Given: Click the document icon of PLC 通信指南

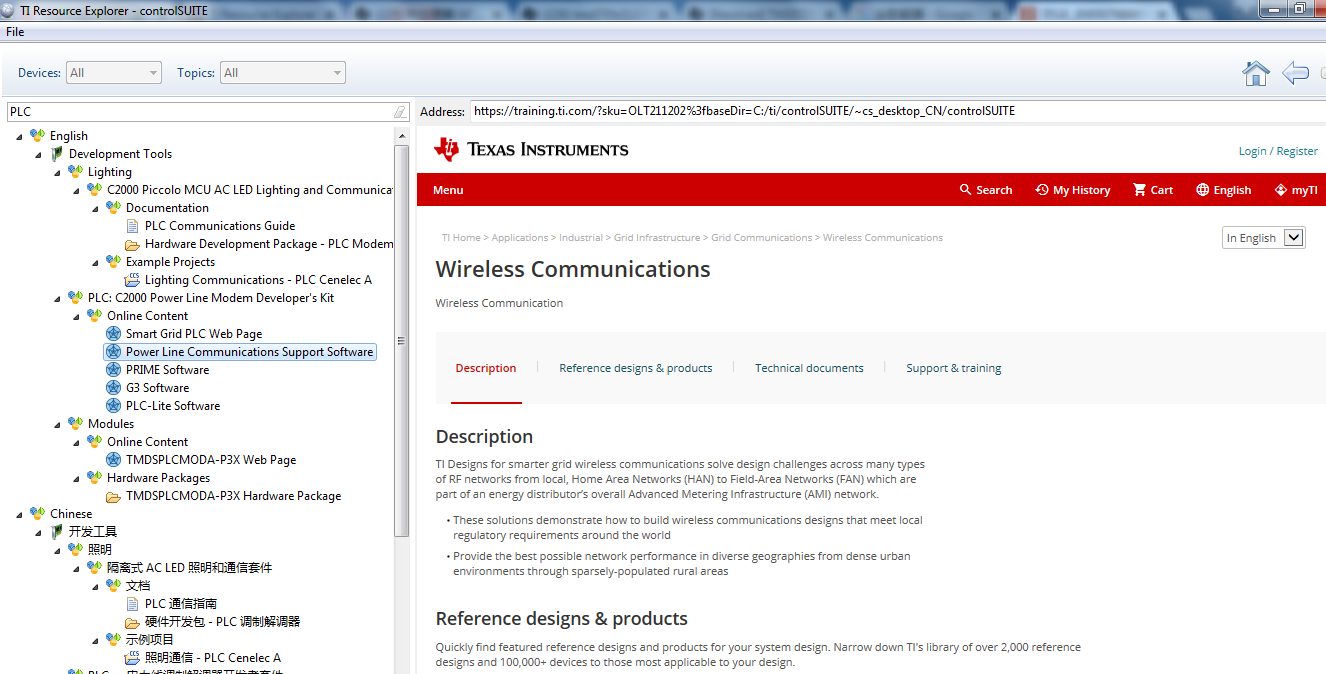Looking at the screenshot, I should click(x=133, y=604).
